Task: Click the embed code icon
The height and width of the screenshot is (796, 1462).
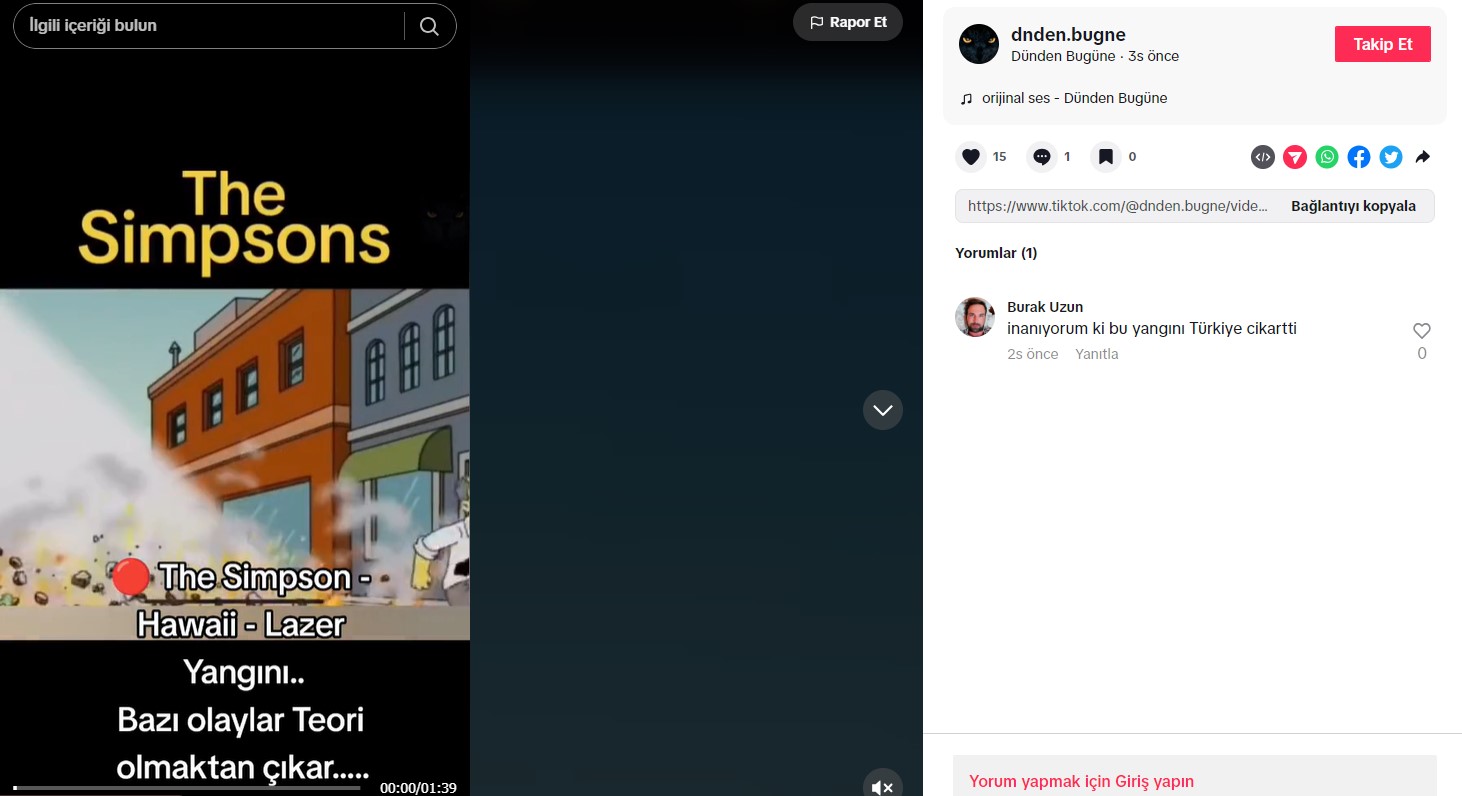Action: point(1263,157)
